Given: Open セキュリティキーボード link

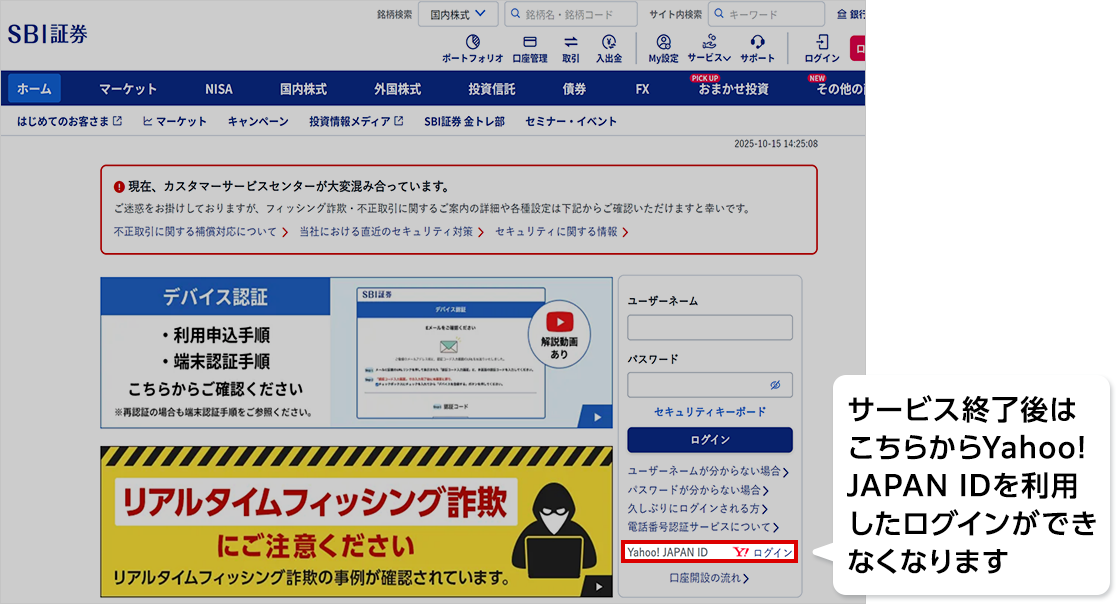Looking at the screenshot, I should click(709, 412).
